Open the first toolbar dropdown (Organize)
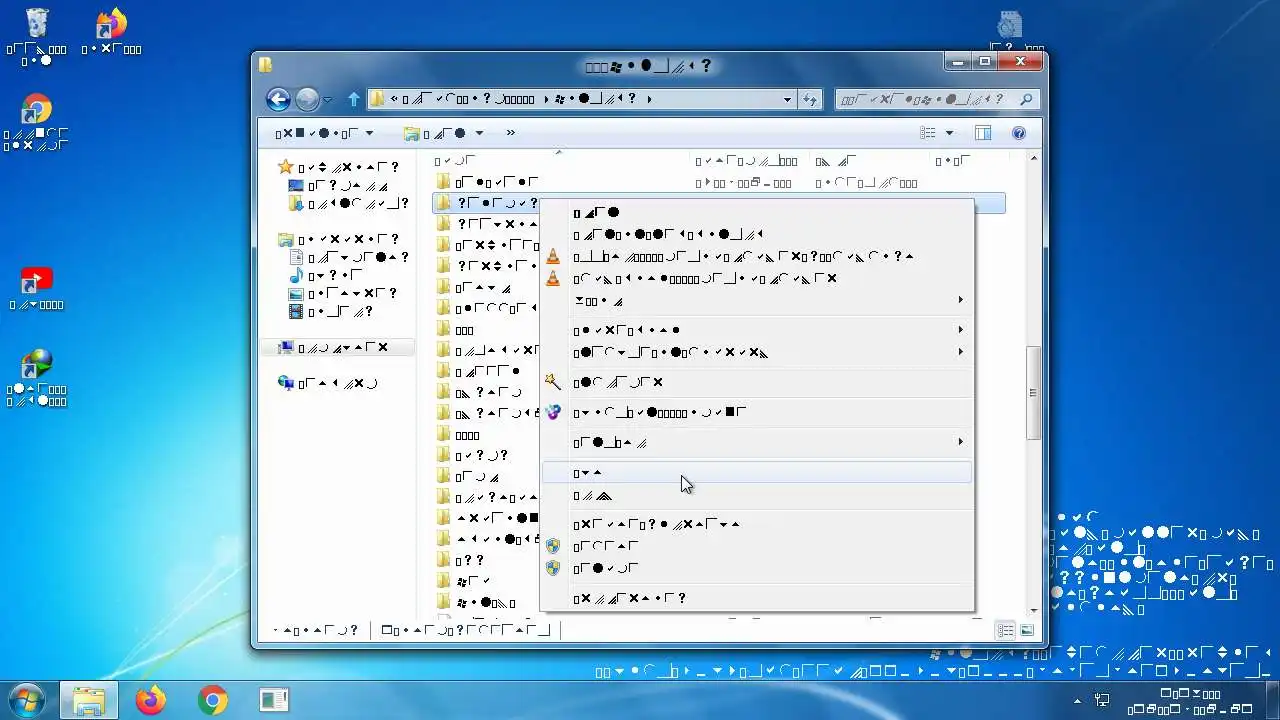The height and width of the screenshot is (720, 1280). click(x=323, y=133)
